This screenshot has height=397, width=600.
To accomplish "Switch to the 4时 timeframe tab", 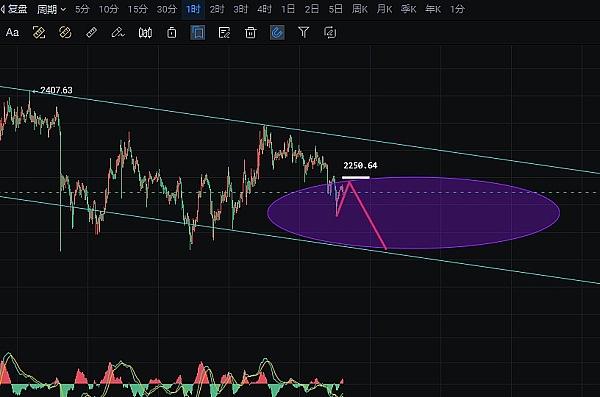I will tap(264, 9).
